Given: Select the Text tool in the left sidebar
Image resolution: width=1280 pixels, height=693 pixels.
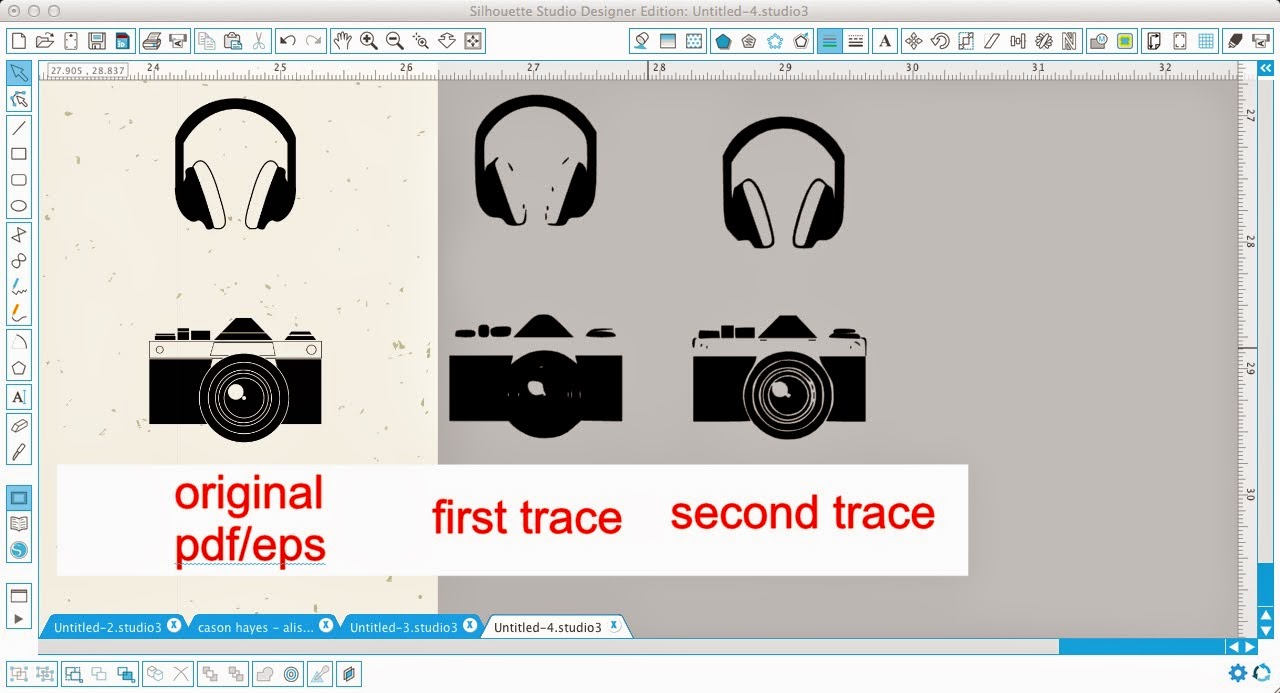Looking at the screenshot, I should click(x=19, y=397).
